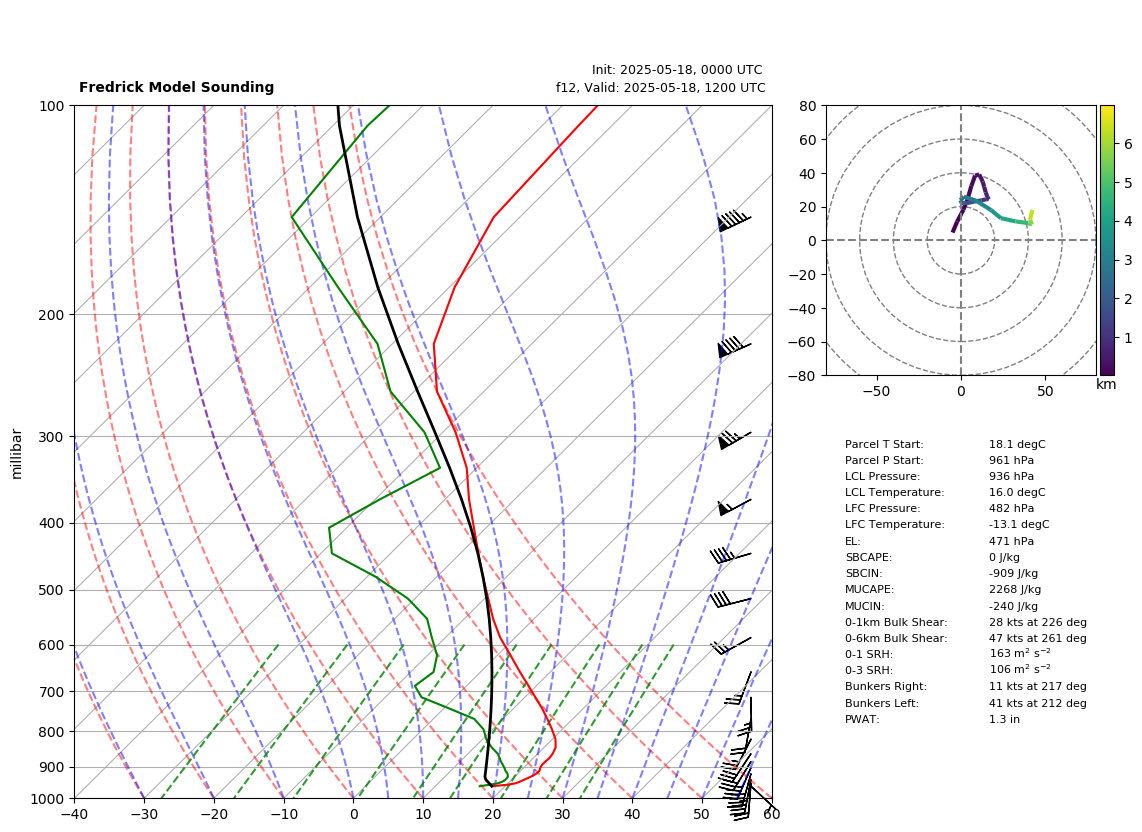
Task: Click the wind barb at 600 millibar
Action: click(x=731, y=646)
